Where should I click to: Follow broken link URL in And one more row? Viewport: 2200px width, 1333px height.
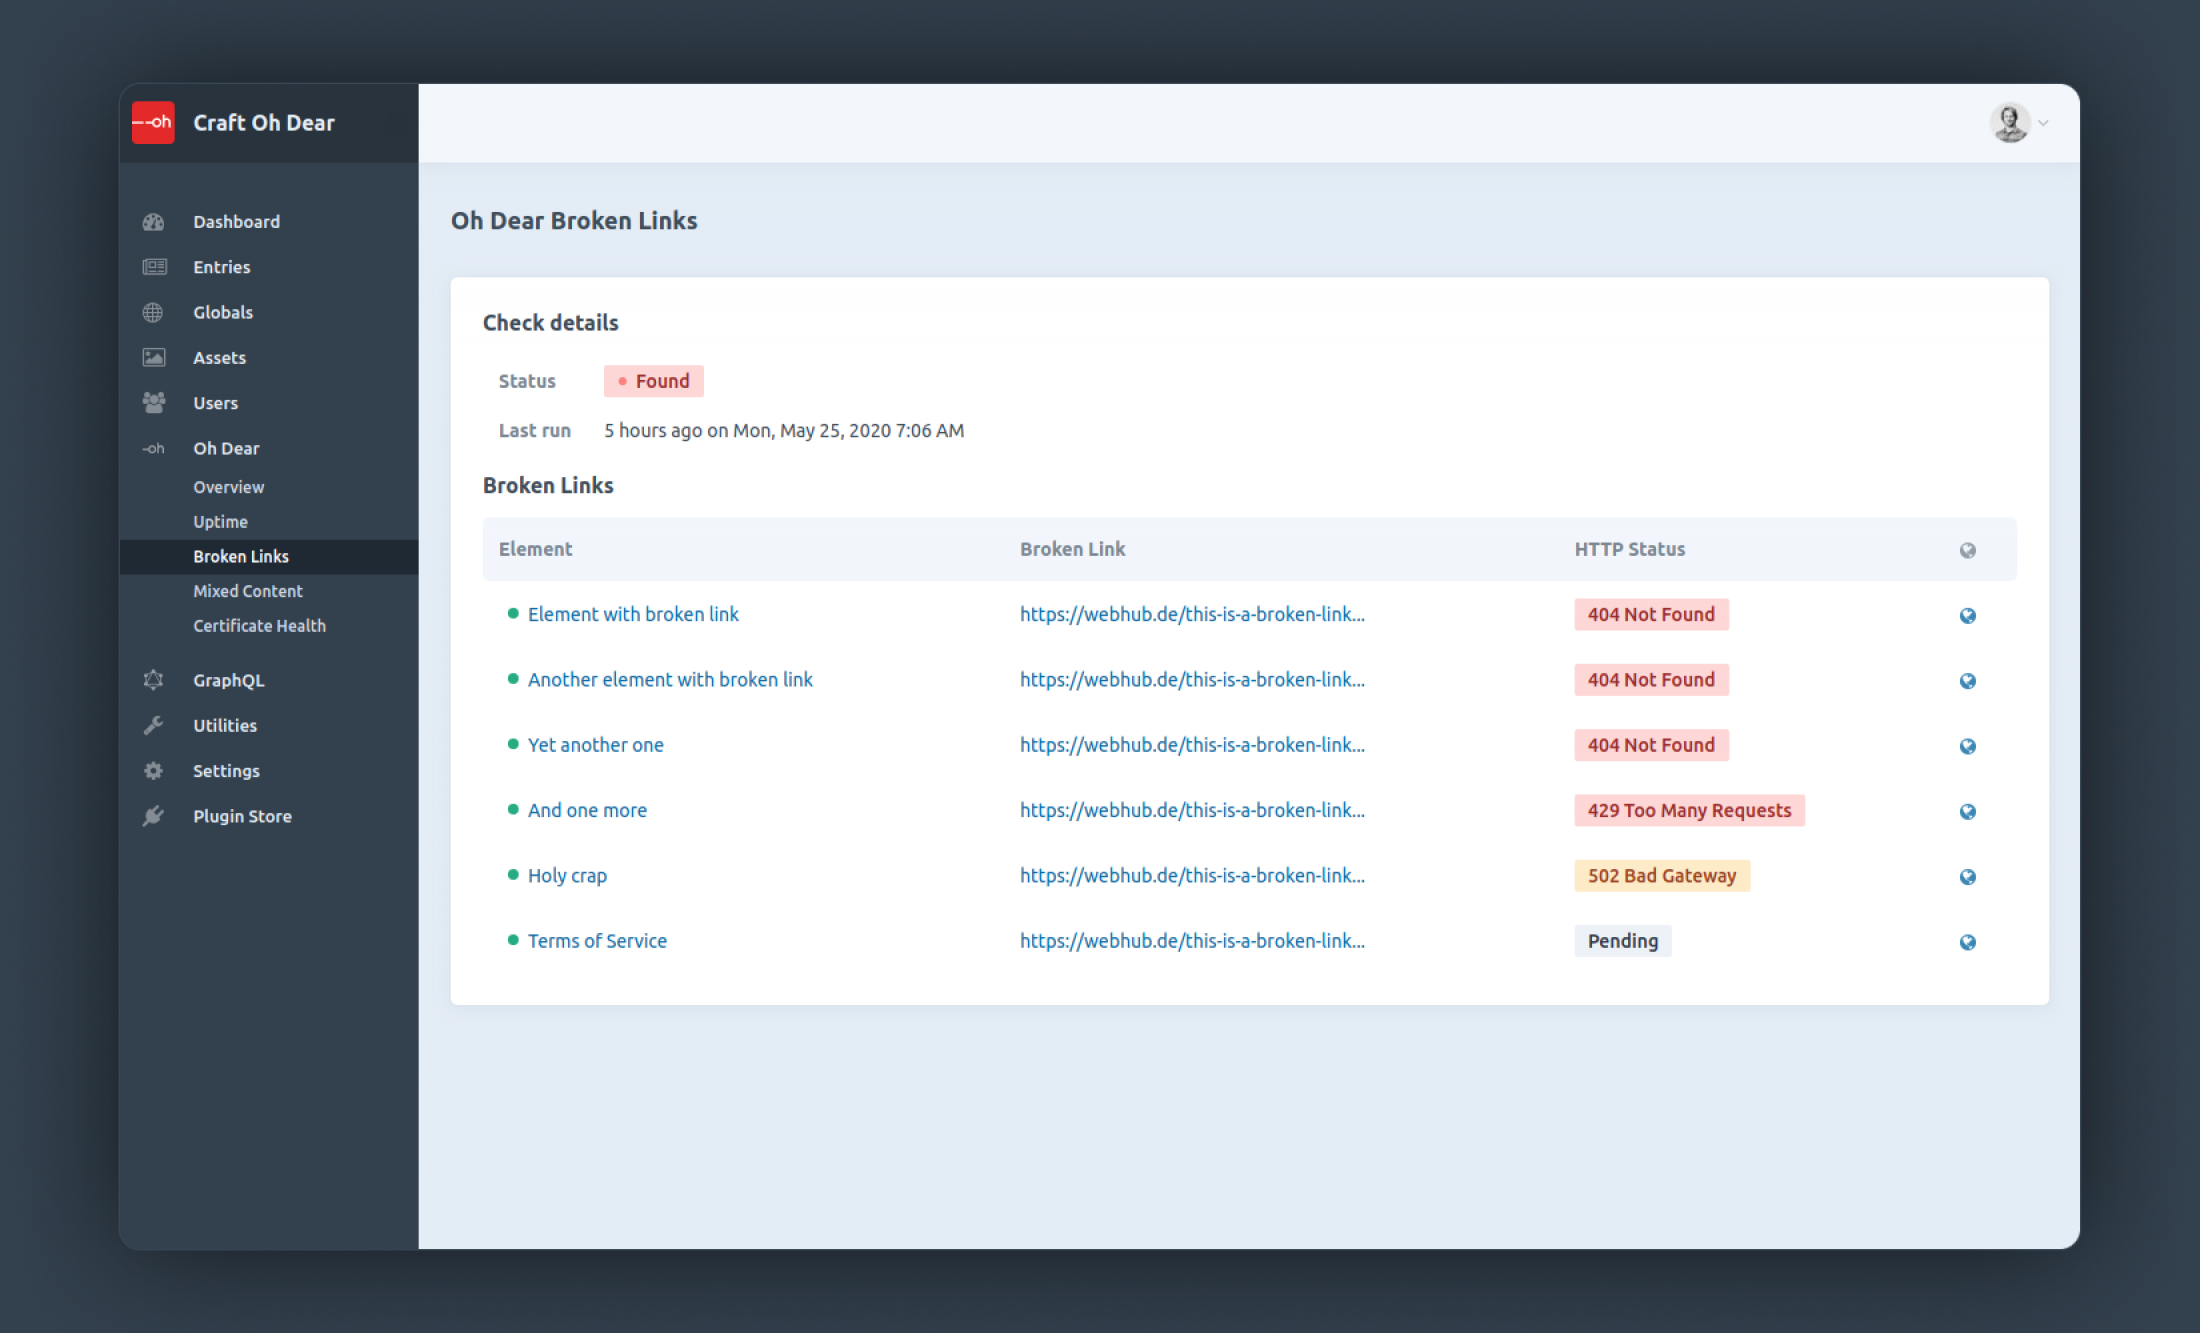pyautogui.click(x=1192, y=810)
